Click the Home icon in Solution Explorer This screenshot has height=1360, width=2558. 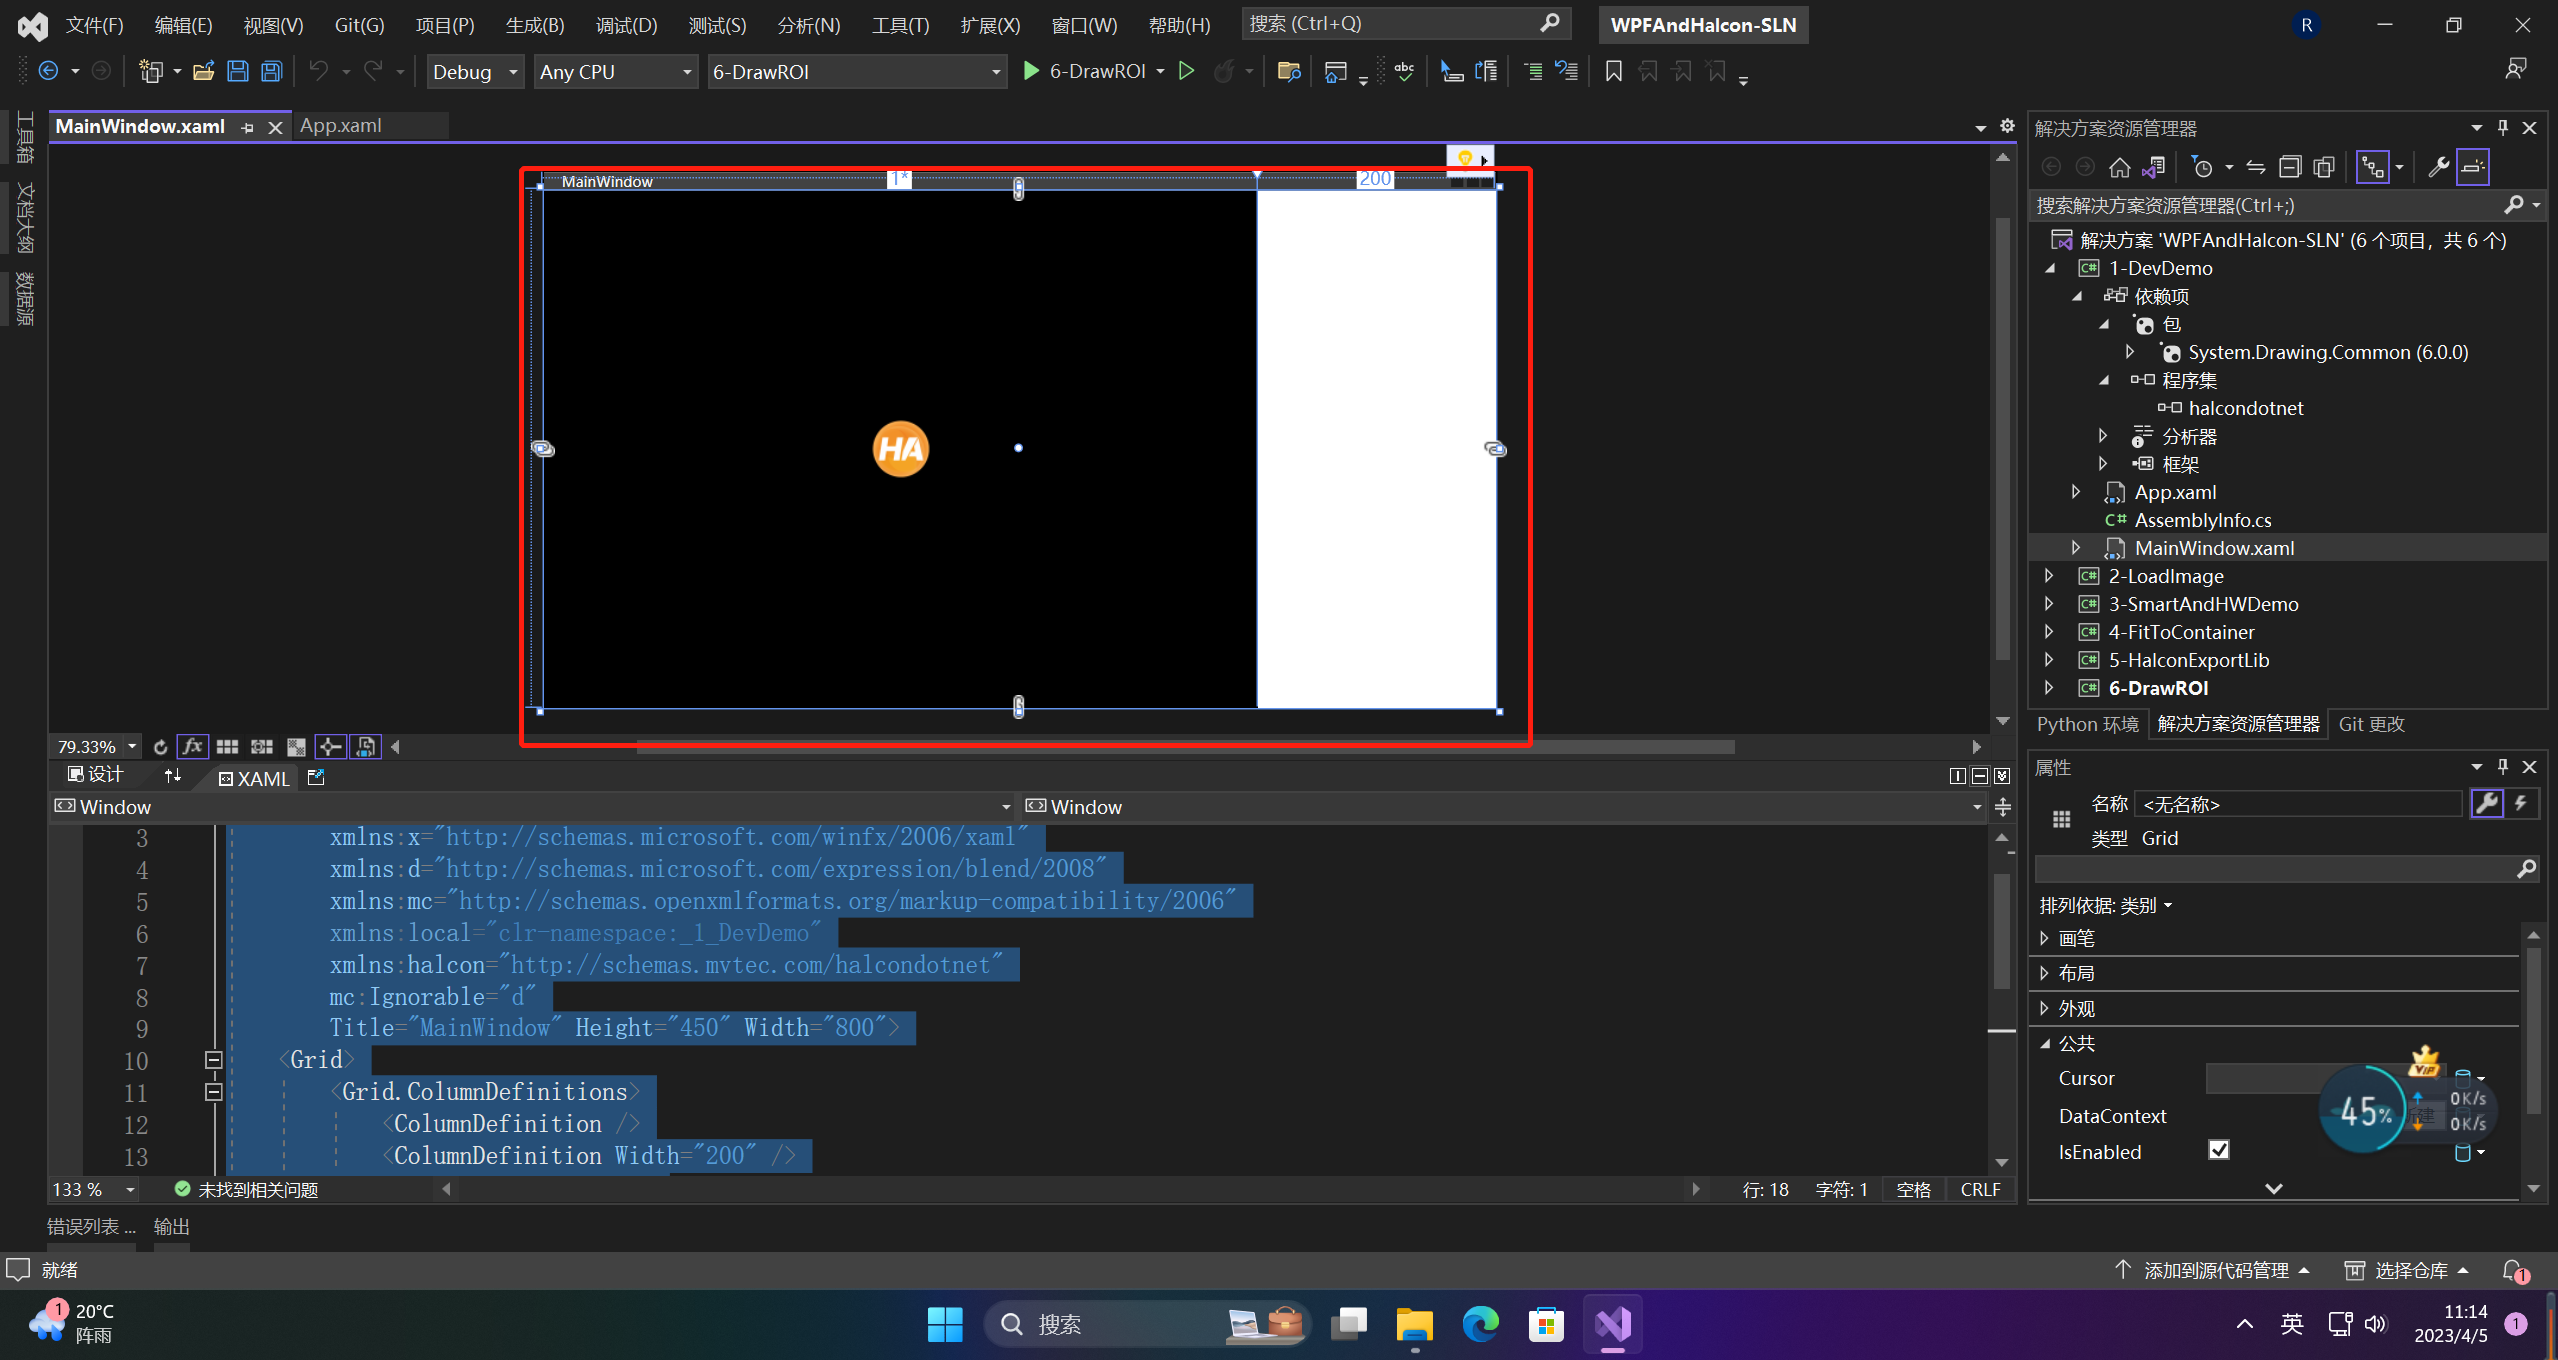click(2119, 167)
